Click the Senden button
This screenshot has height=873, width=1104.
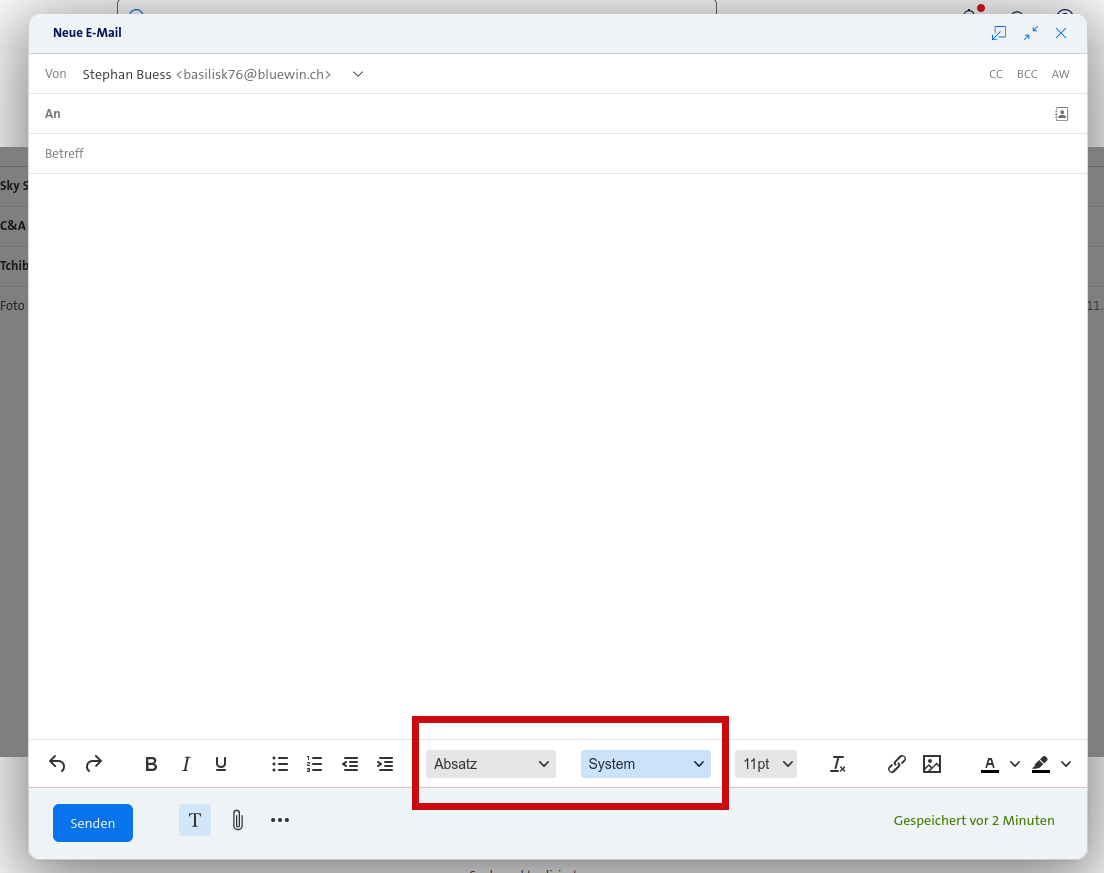tap(93, 823)
